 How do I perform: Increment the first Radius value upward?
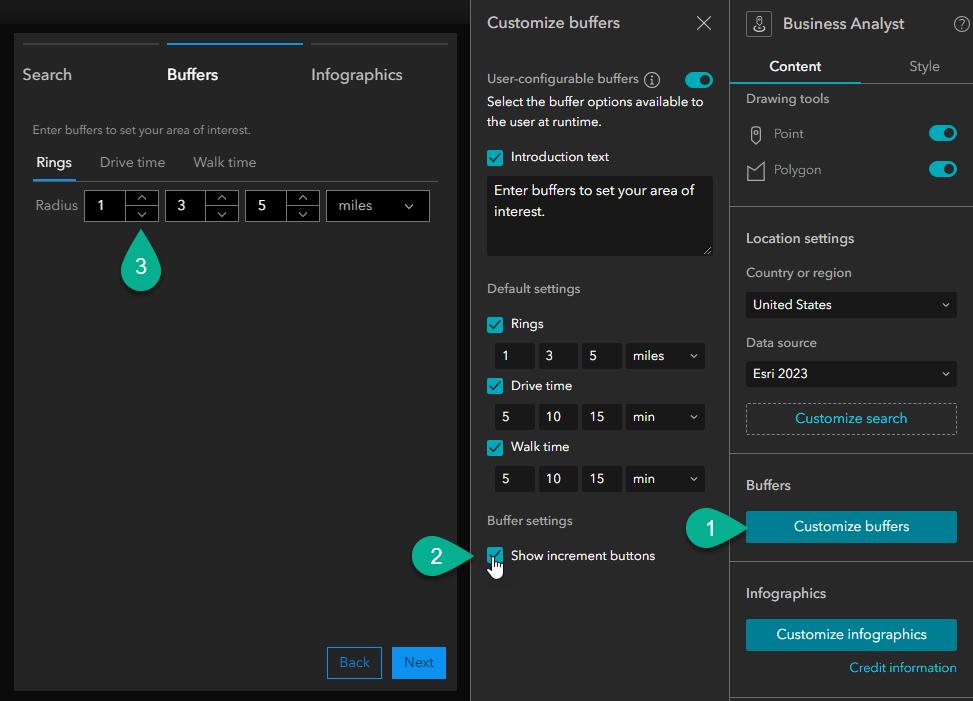(x=141, y=199)
